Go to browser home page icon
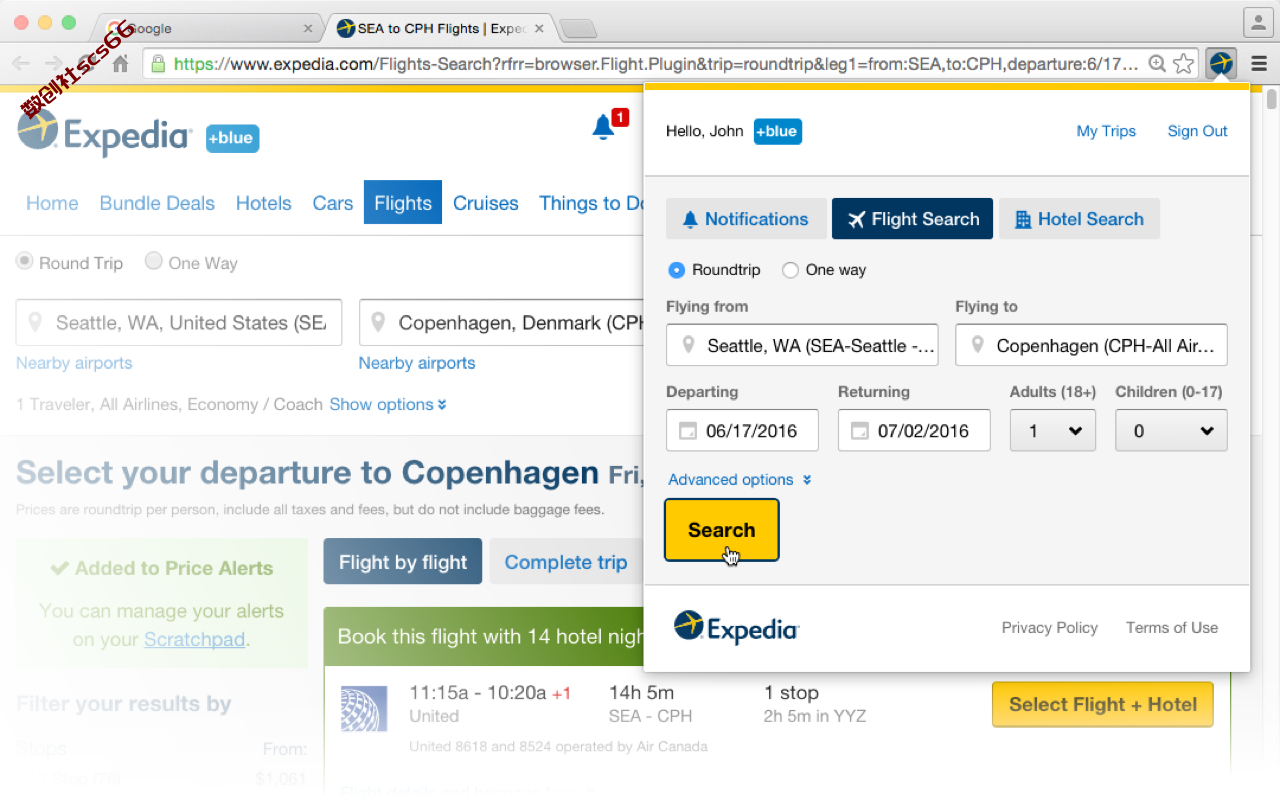Image resolution: width=1280 pixels, height=800 pixels. (120, 64)
